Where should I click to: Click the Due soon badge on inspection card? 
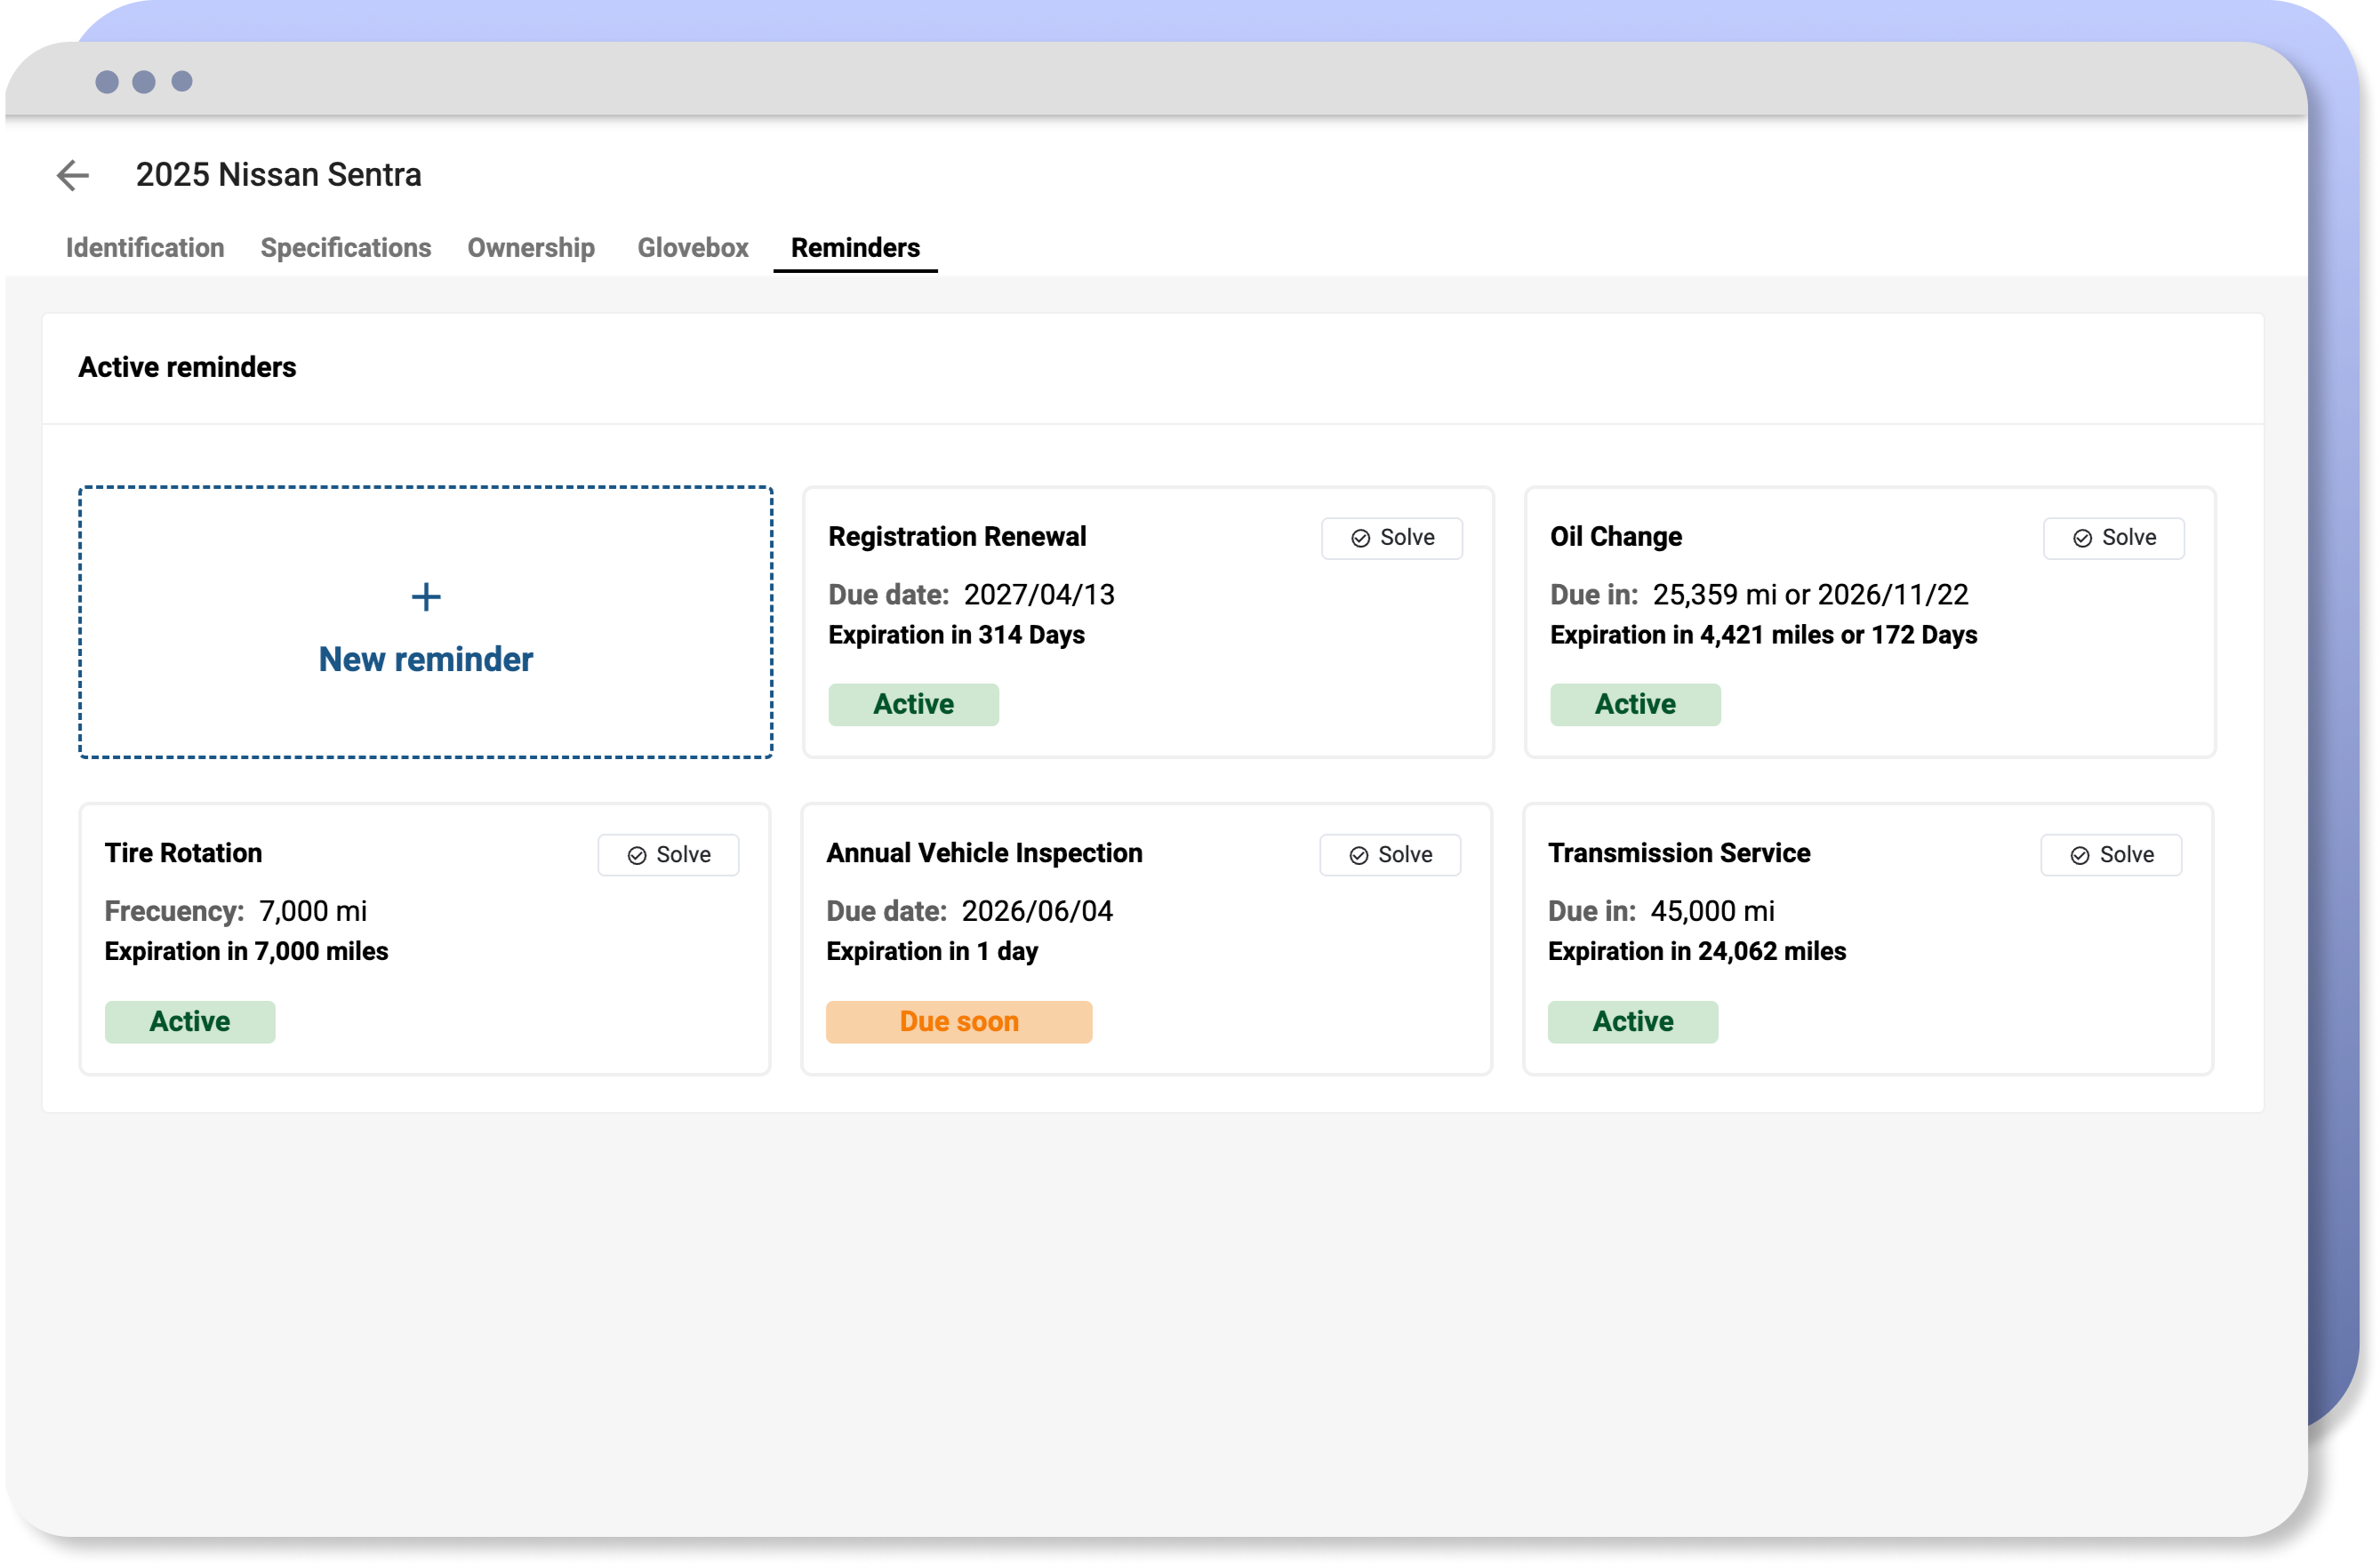pos(959,1022)
